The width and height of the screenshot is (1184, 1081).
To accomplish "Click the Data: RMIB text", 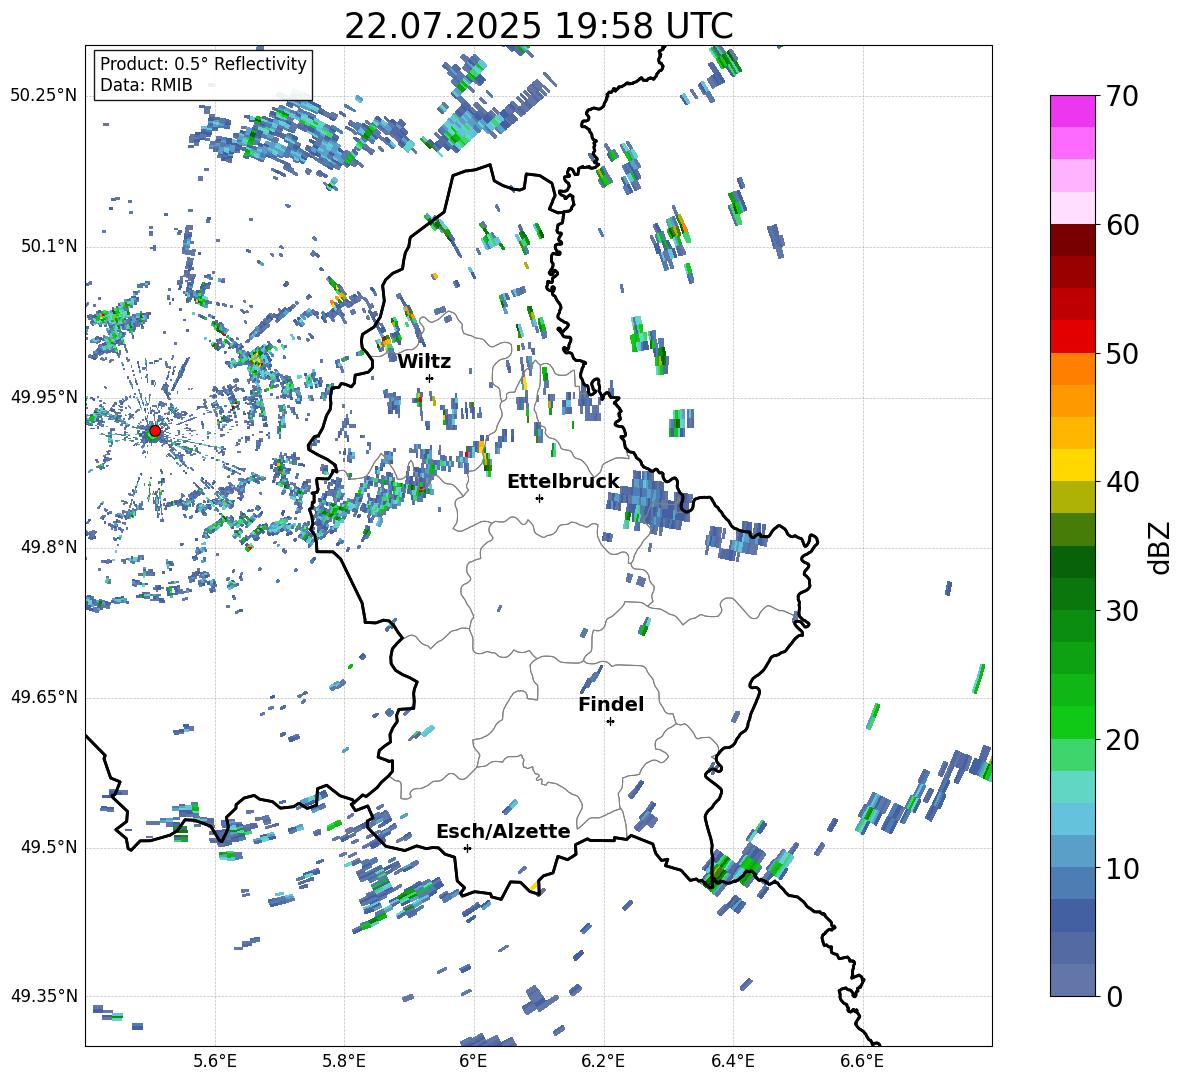I will [x=146, y=85].
